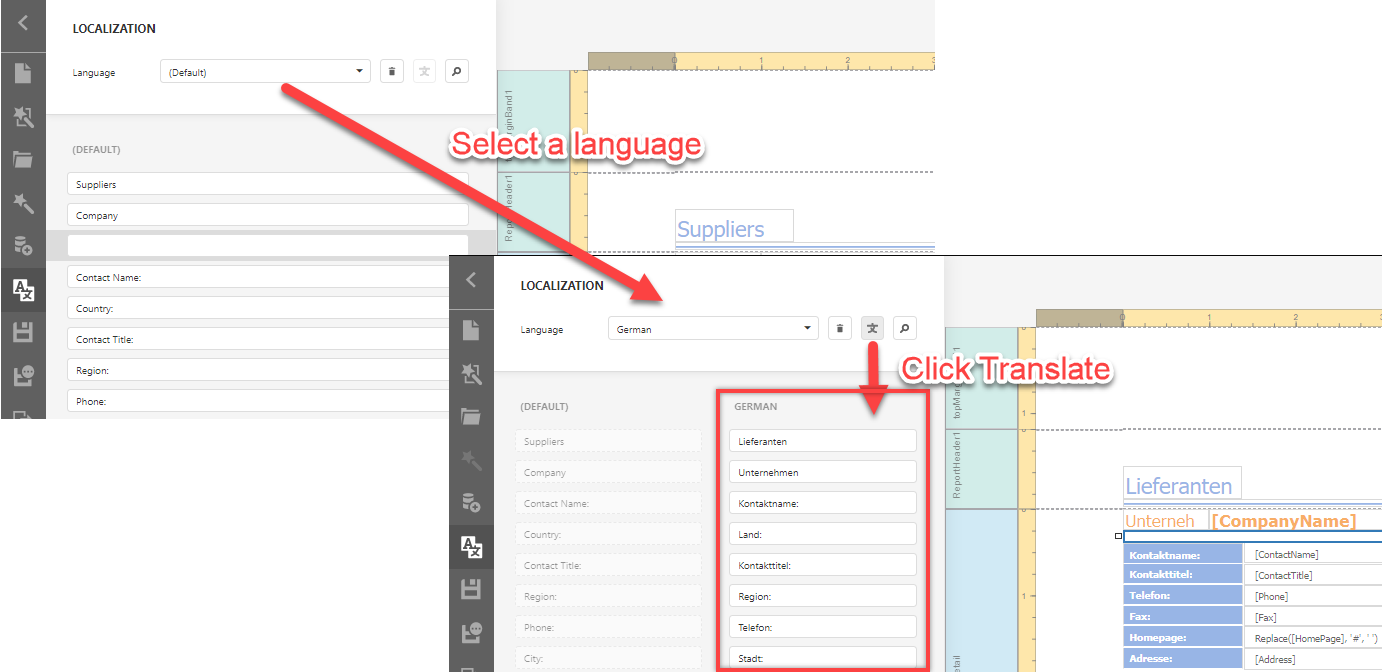This screenshot has width=1382, height=672.
Task: Select the Suppliers label on the report surface
Action: click(x=734, y=226)
